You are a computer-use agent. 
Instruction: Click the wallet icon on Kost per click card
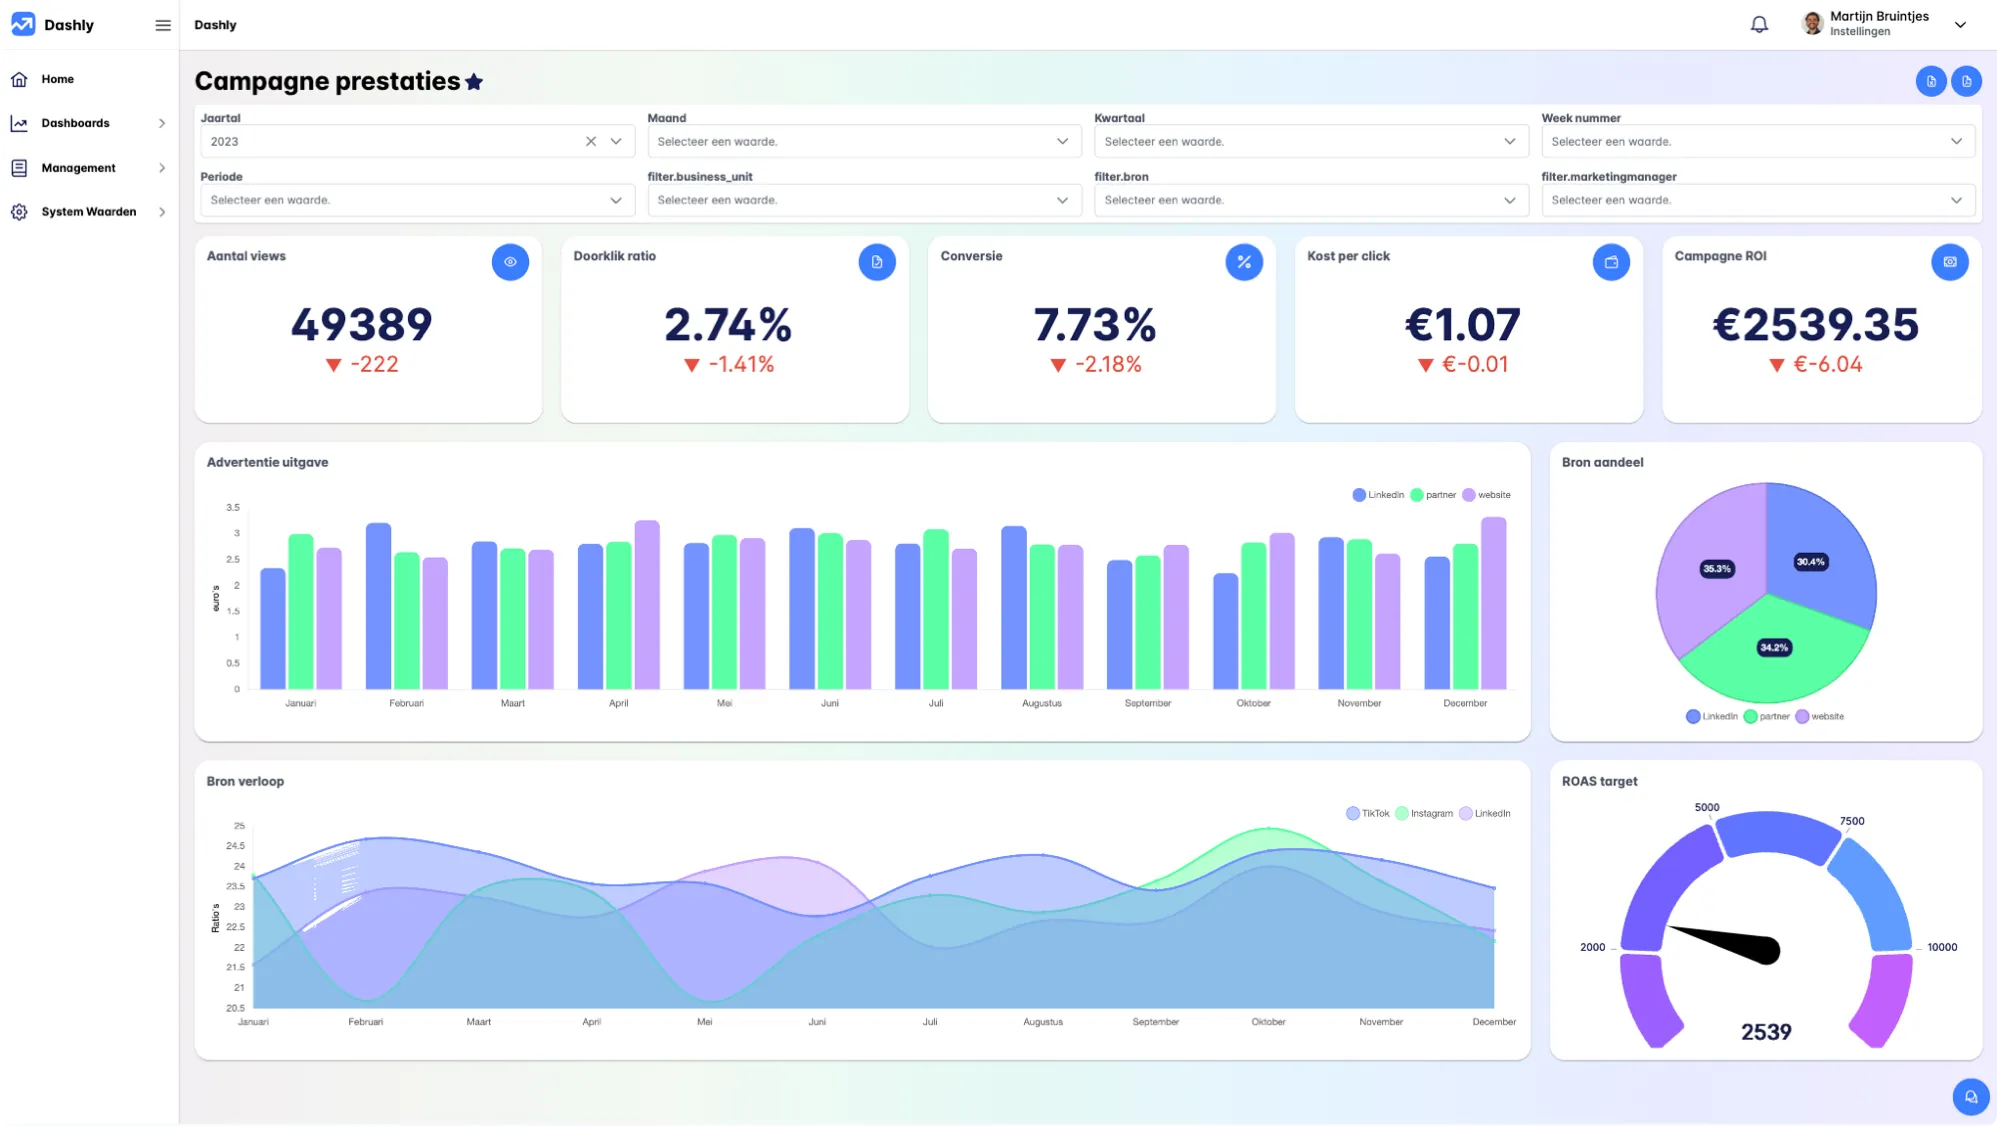pos(1611,262)
